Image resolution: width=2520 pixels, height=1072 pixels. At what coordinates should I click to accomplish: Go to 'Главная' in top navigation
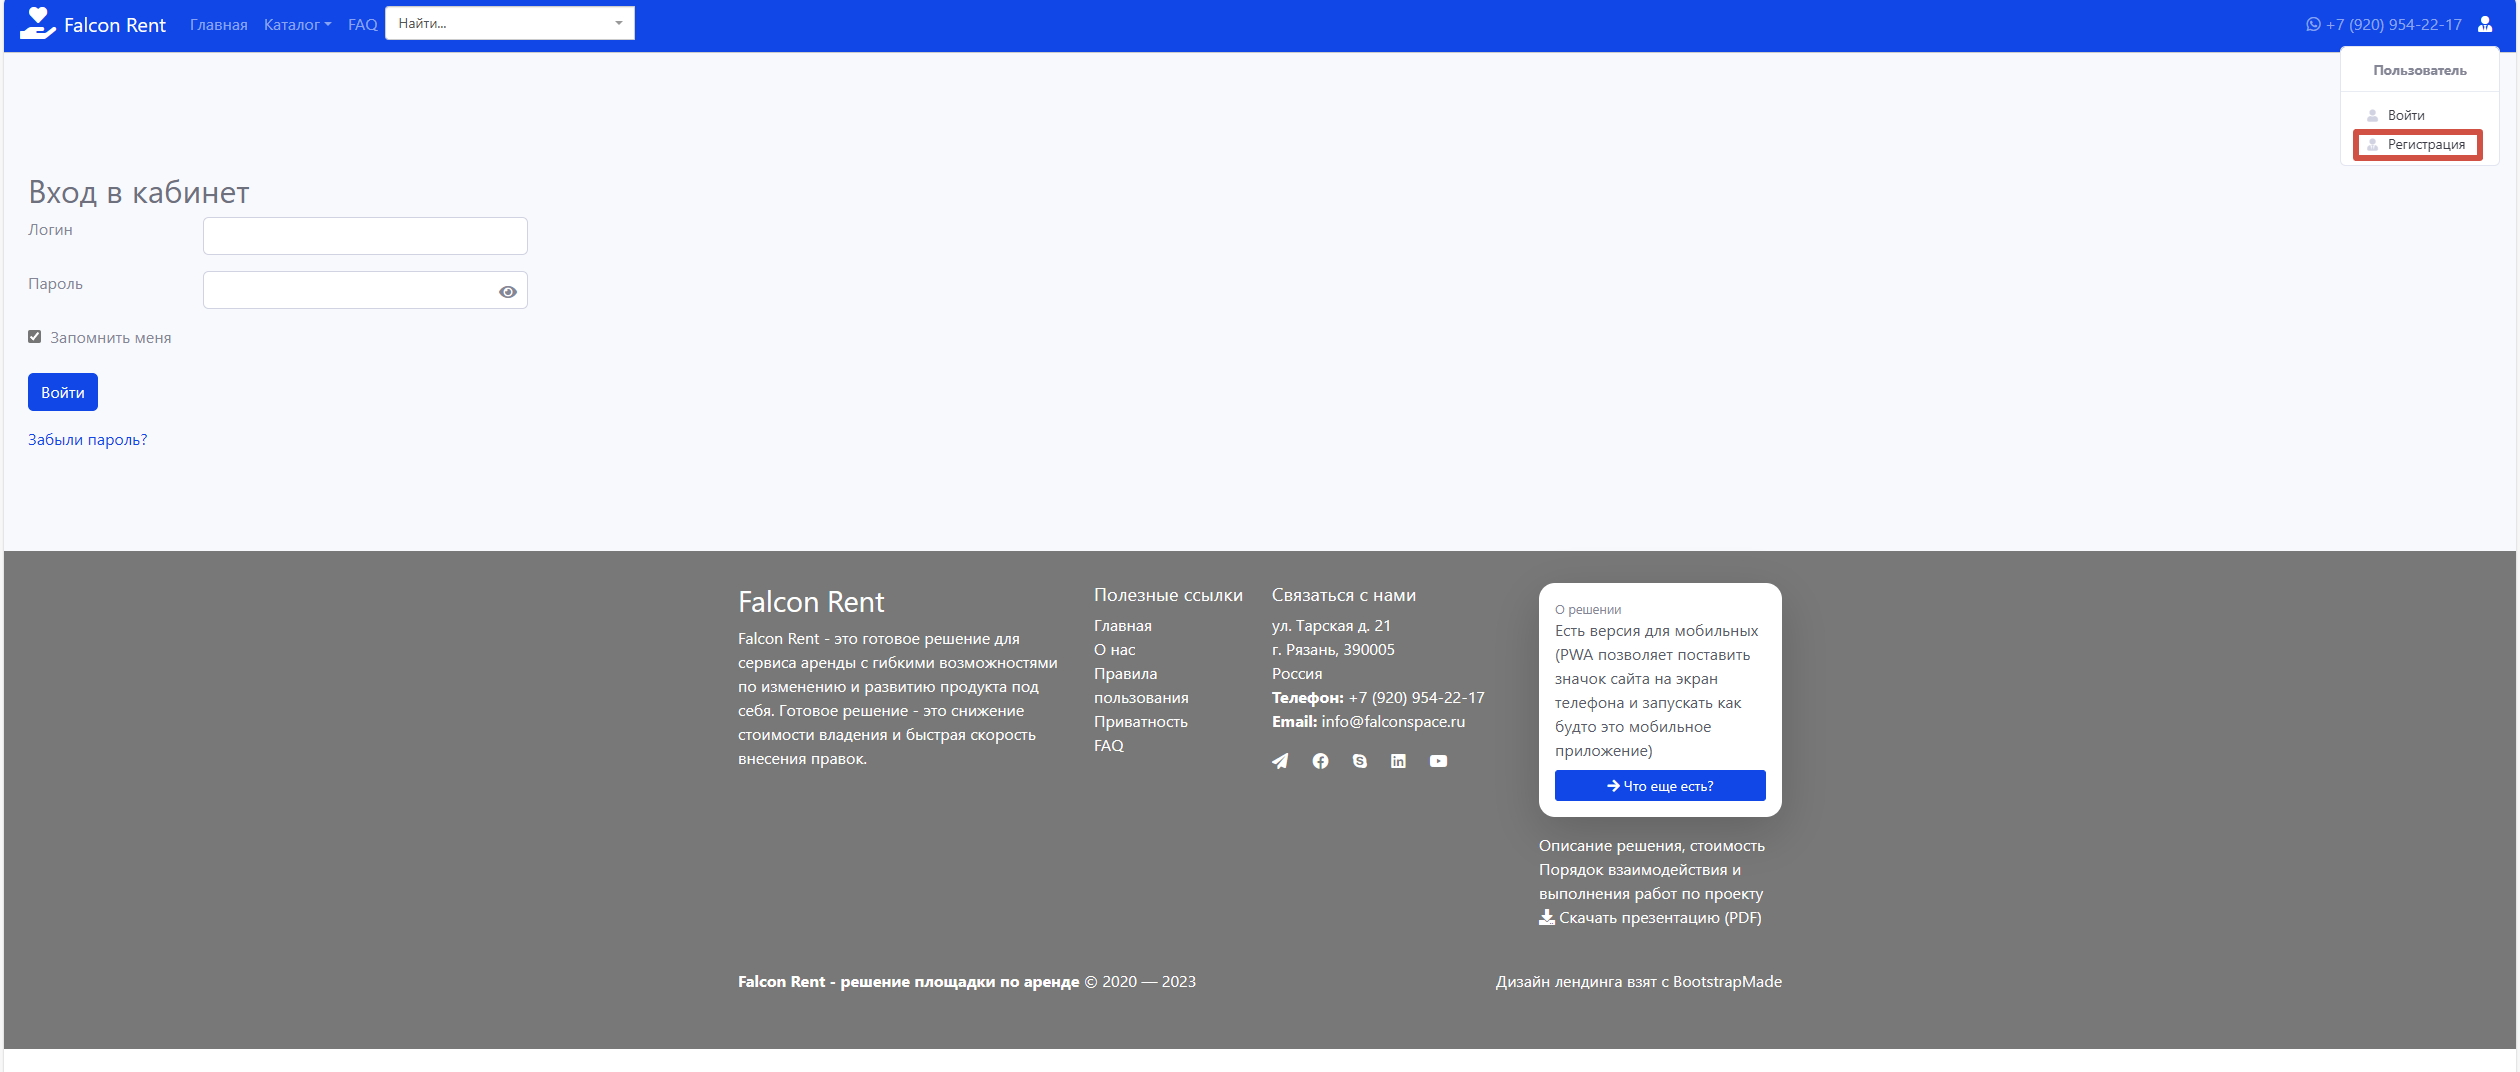218,24
